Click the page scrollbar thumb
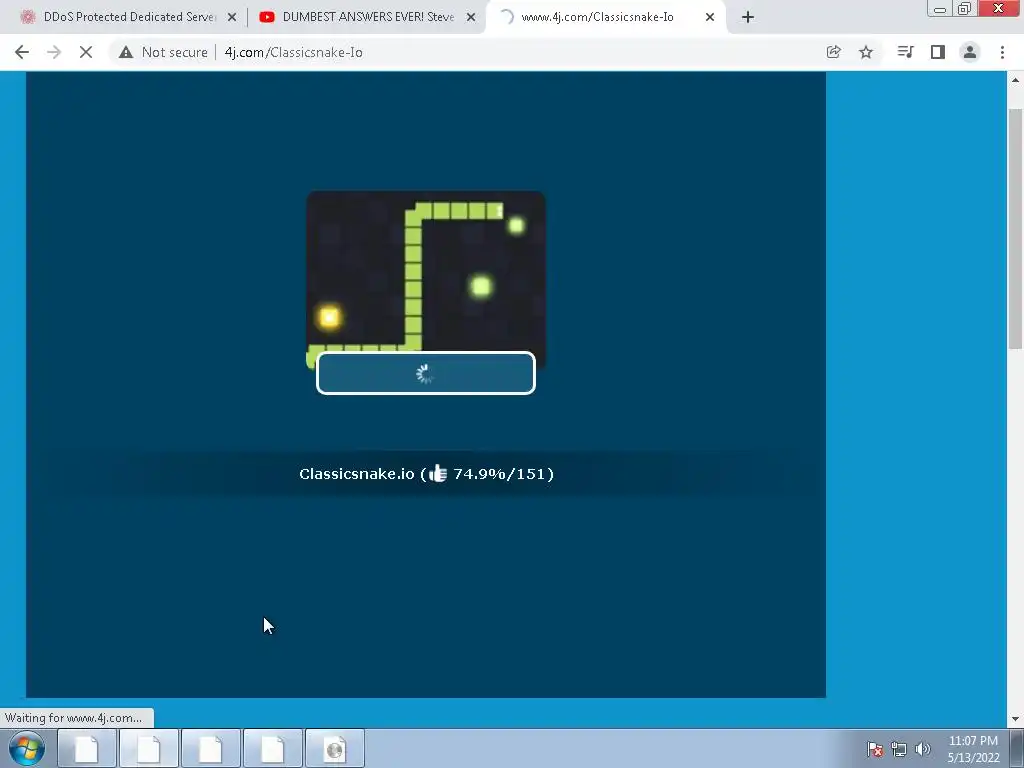This screenshot has height=768, width=1024. [1016, 229]
